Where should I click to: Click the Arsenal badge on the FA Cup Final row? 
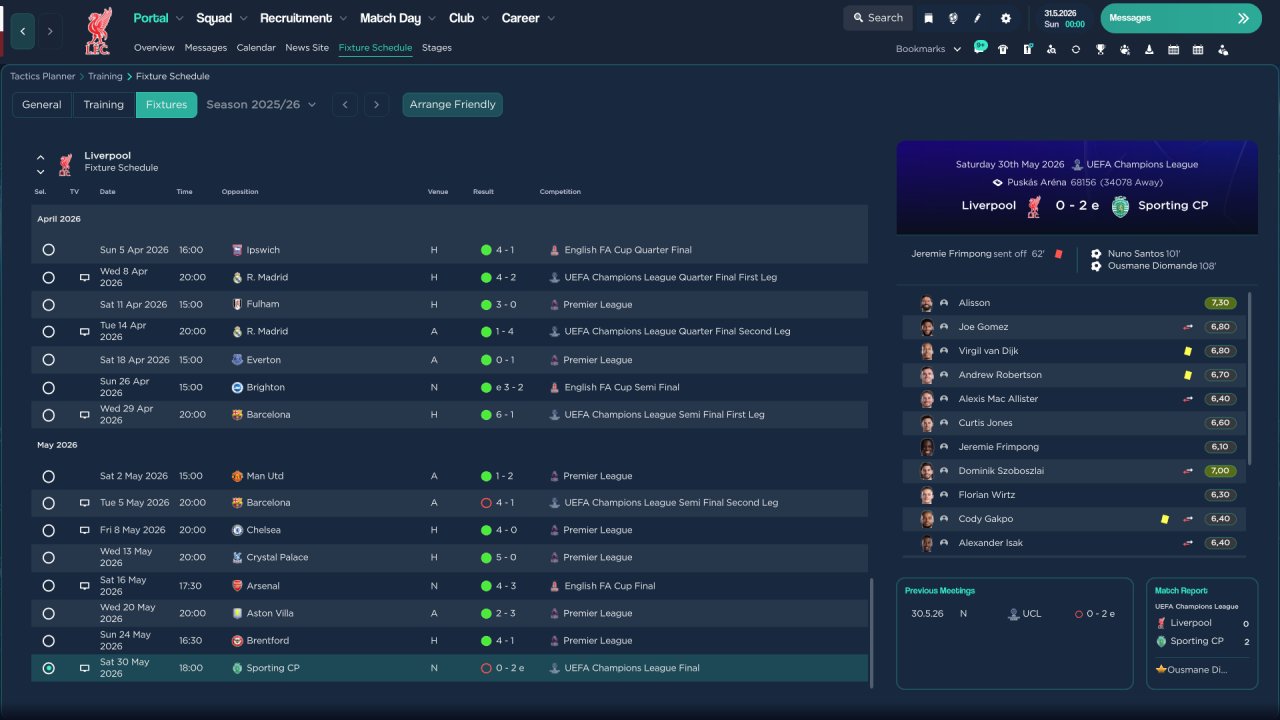(237, 586)
